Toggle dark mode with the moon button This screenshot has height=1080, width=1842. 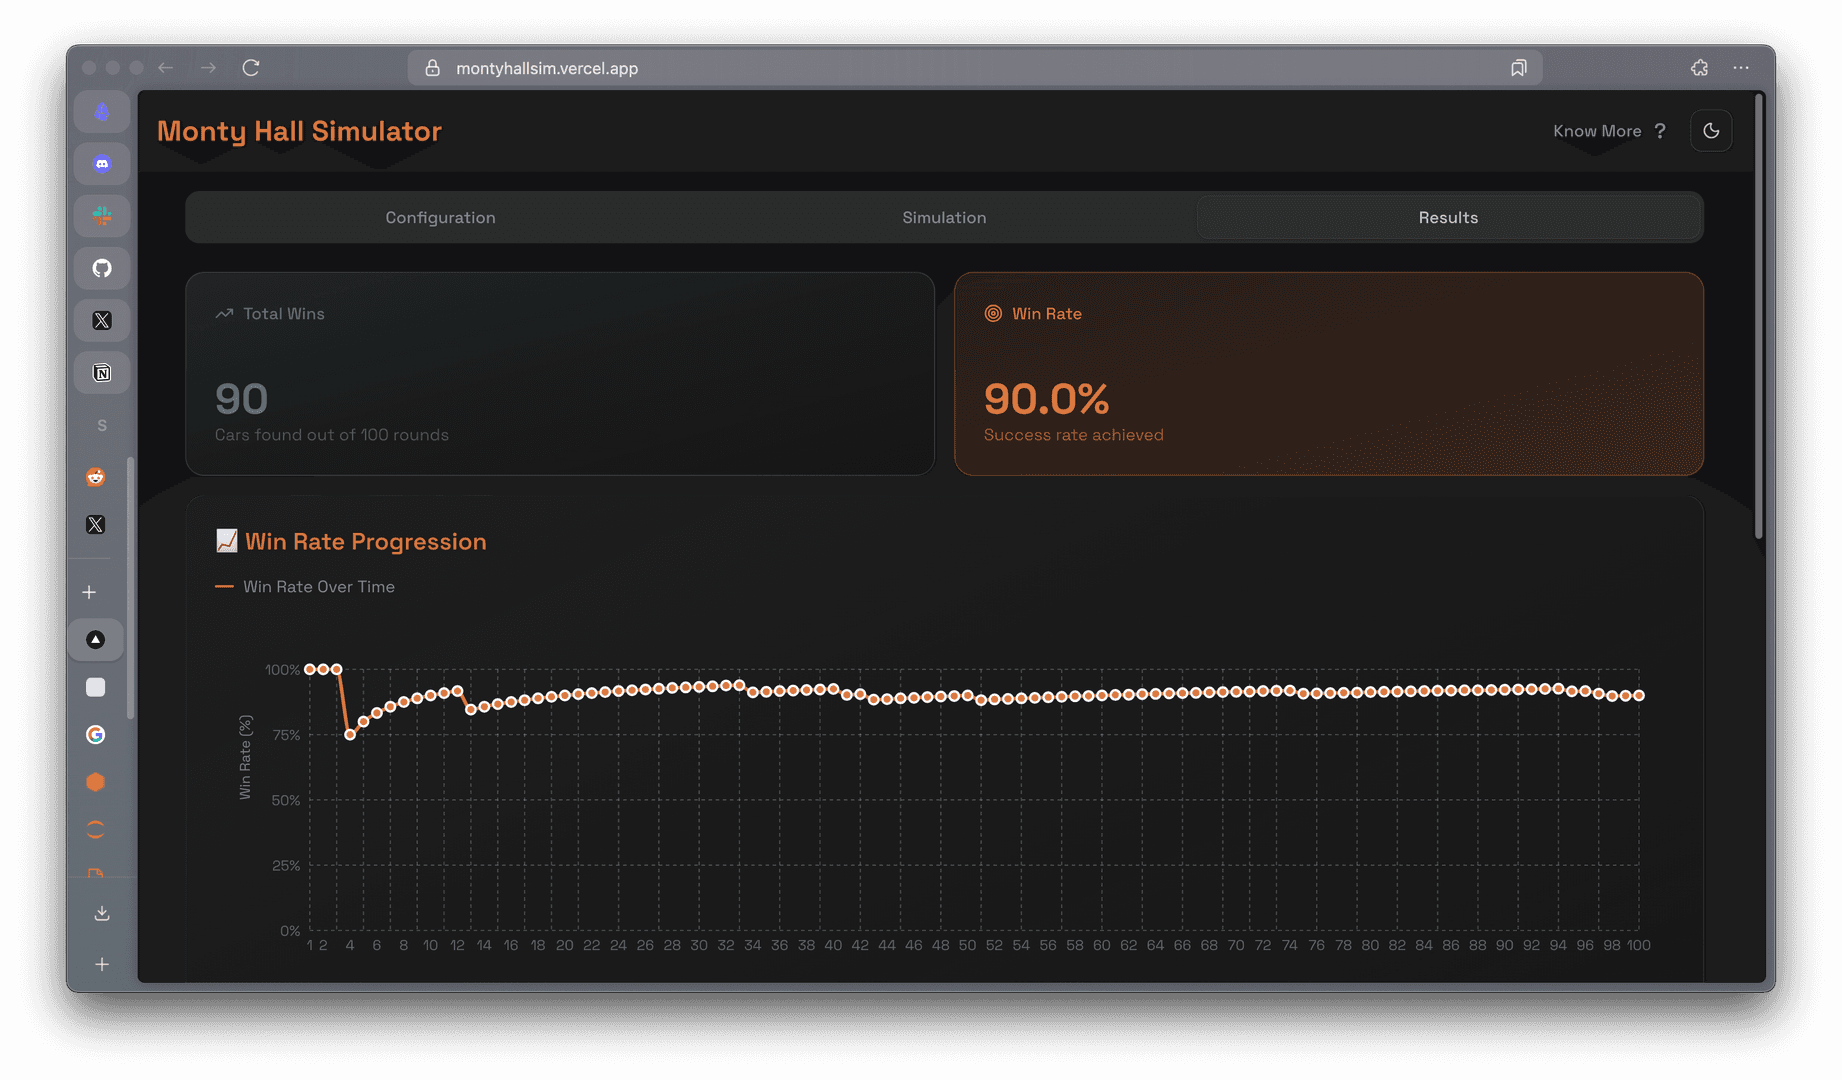[x=1711, y=131]
